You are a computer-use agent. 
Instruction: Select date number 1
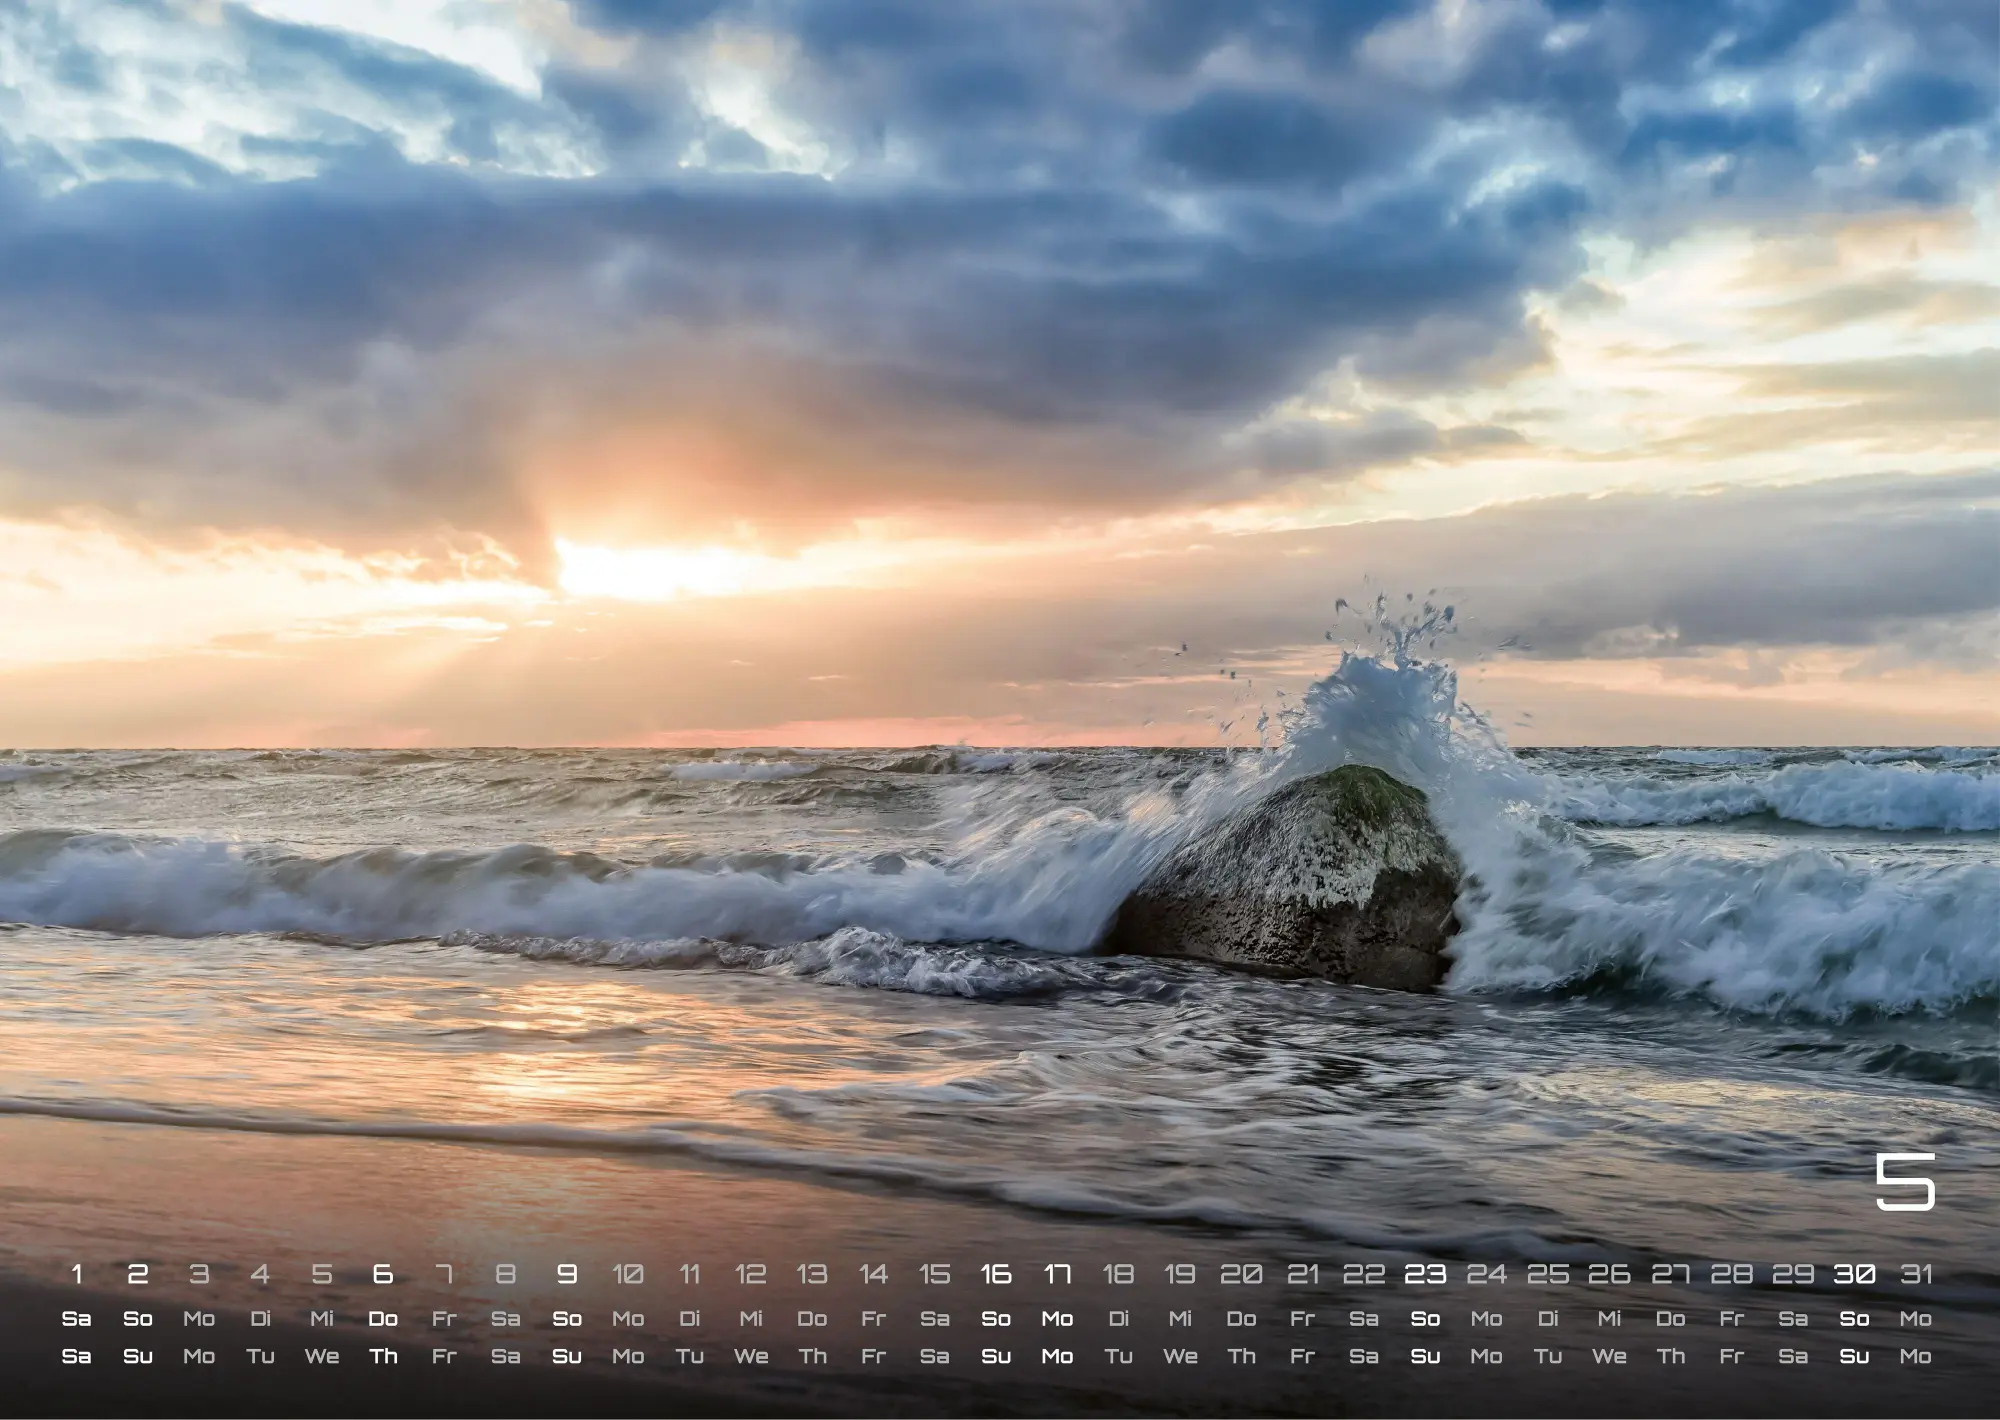click(76, 1274)
